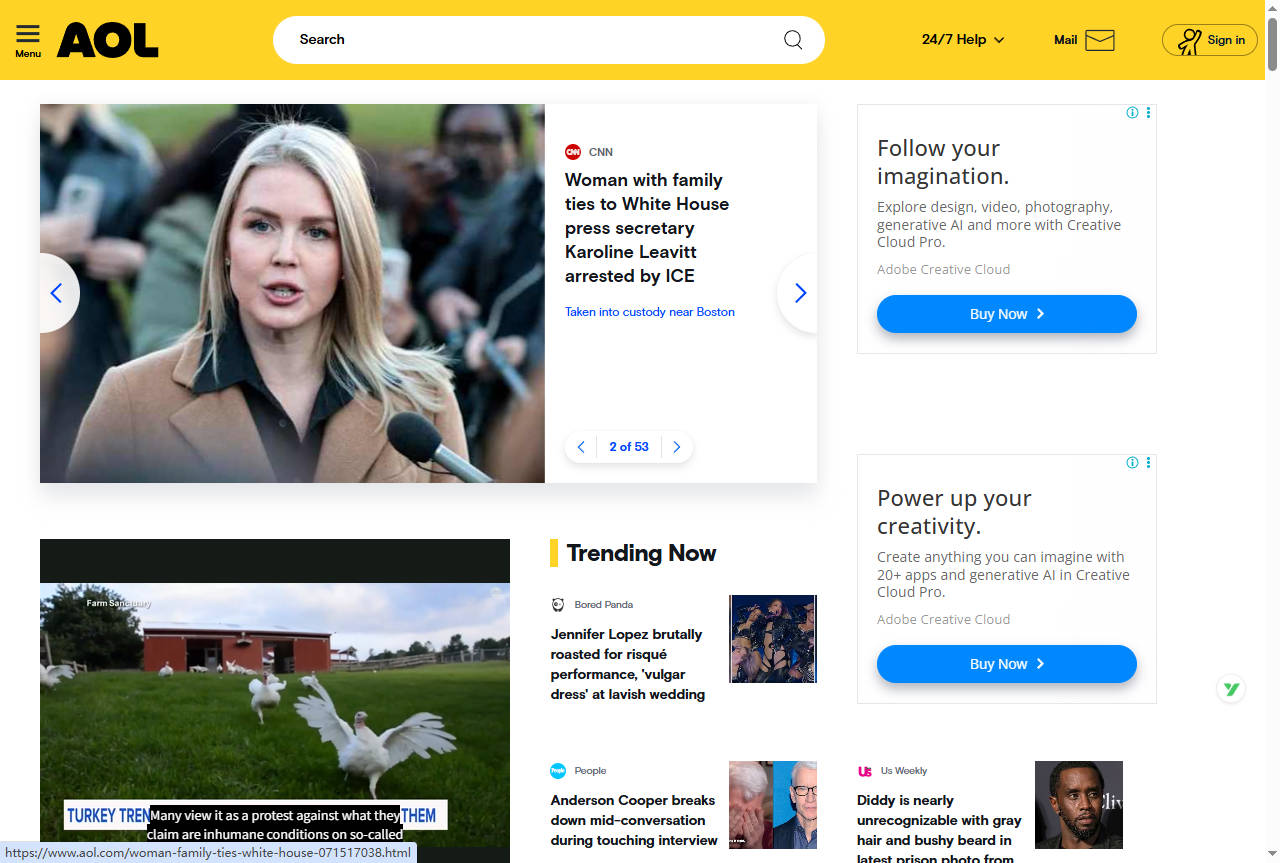Open ad options on Power up your creativity ad

(1148, 463)
